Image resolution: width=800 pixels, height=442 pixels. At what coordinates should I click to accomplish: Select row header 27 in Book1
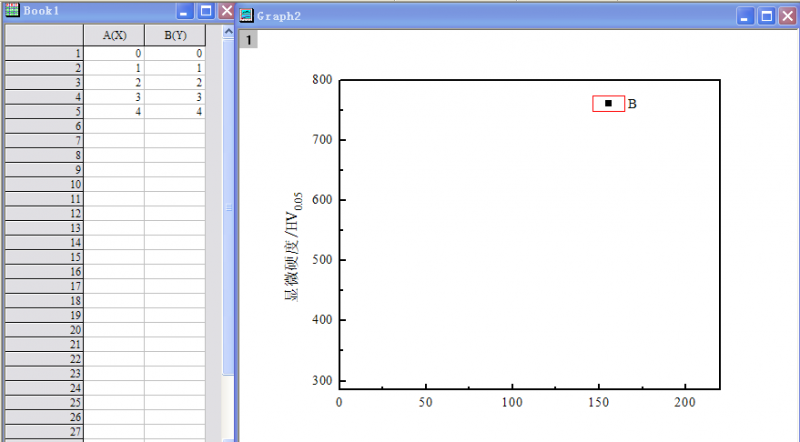pos(44,432)
